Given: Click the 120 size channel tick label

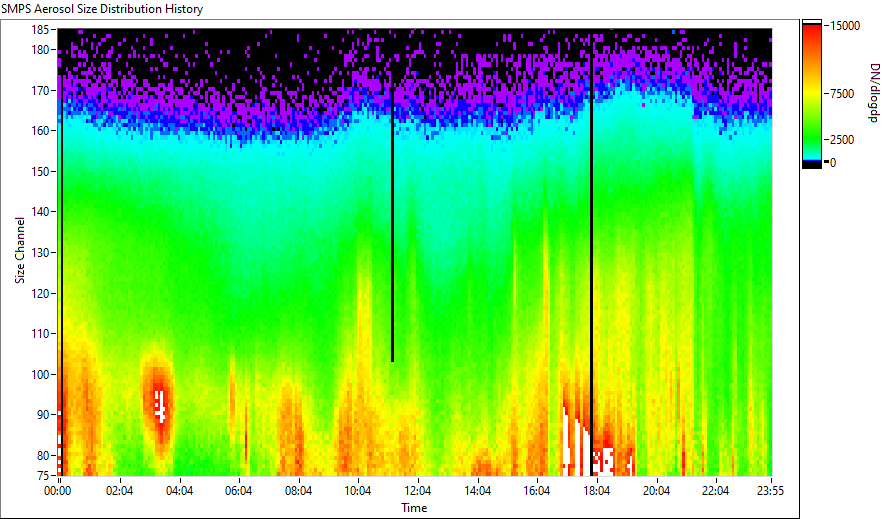Looking at the screenshot, I should [x=41, y=293].
